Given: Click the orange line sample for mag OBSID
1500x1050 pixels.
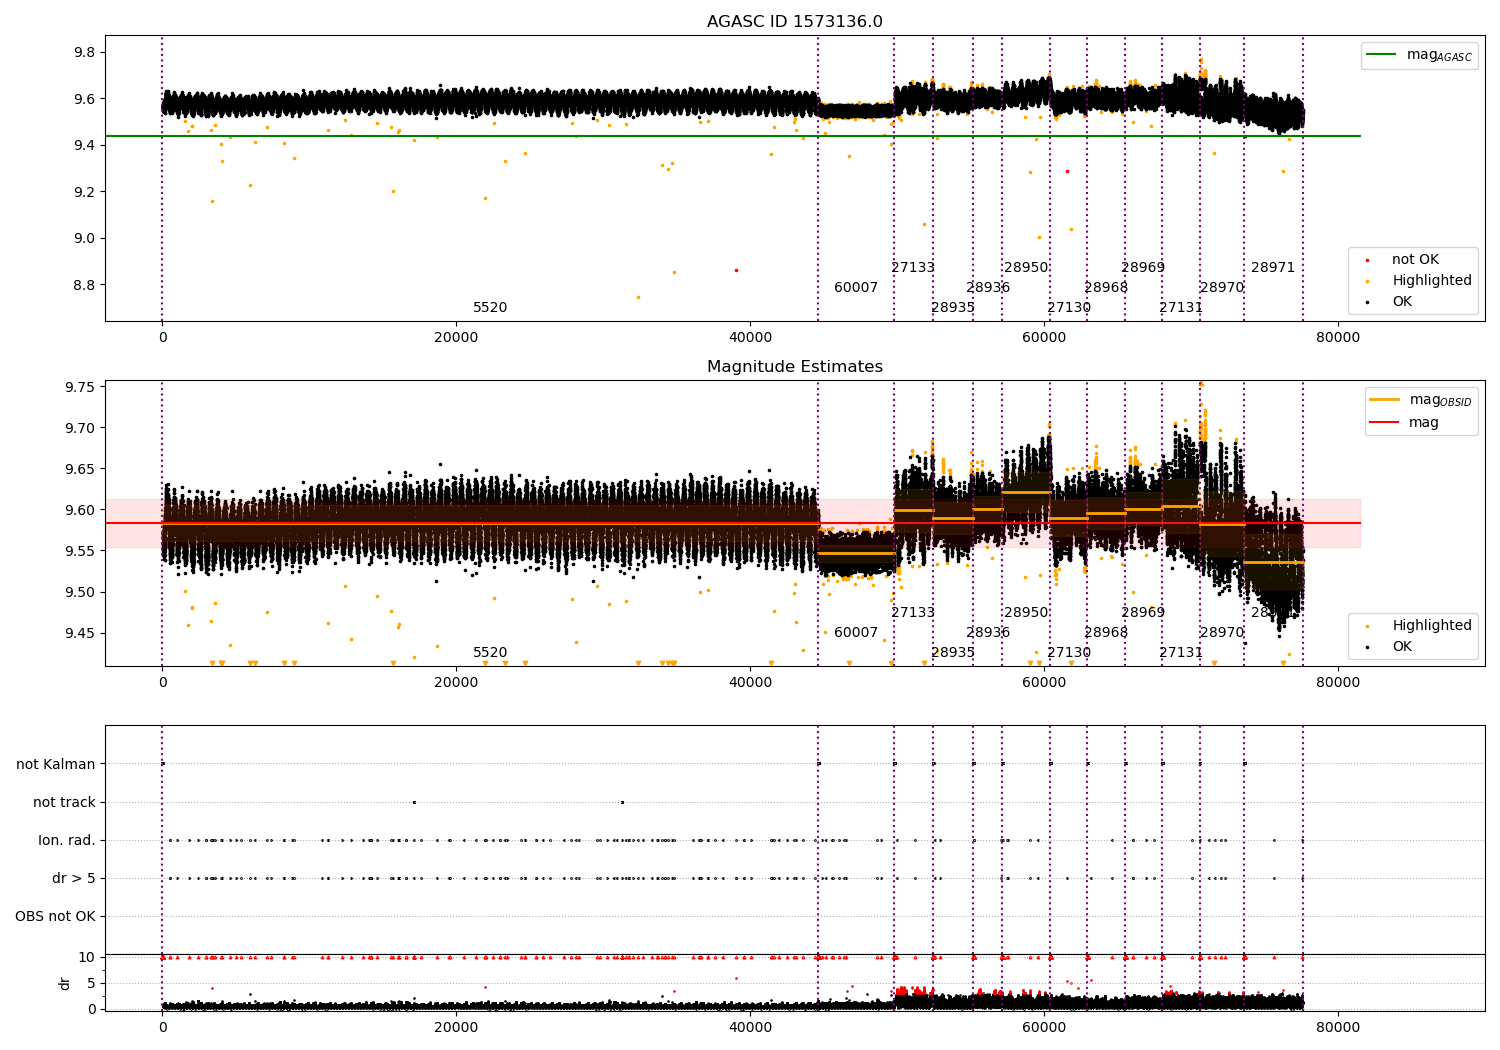Looking at the screenshot, I should (1384, 400).
